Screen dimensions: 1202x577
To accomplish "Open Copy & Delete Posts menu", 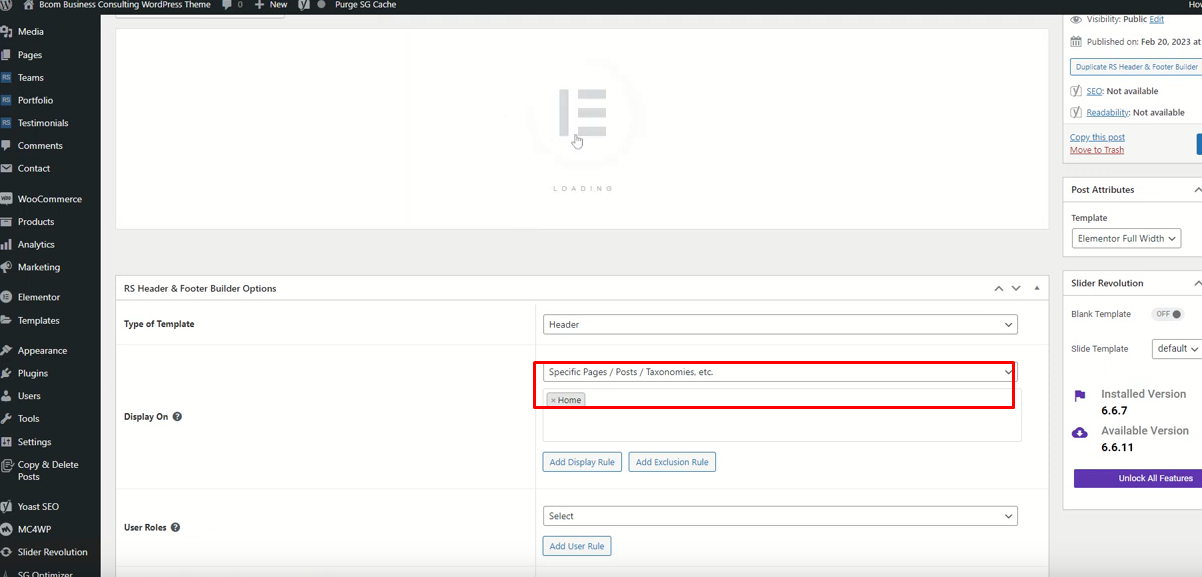I will (x=50, y=471).
